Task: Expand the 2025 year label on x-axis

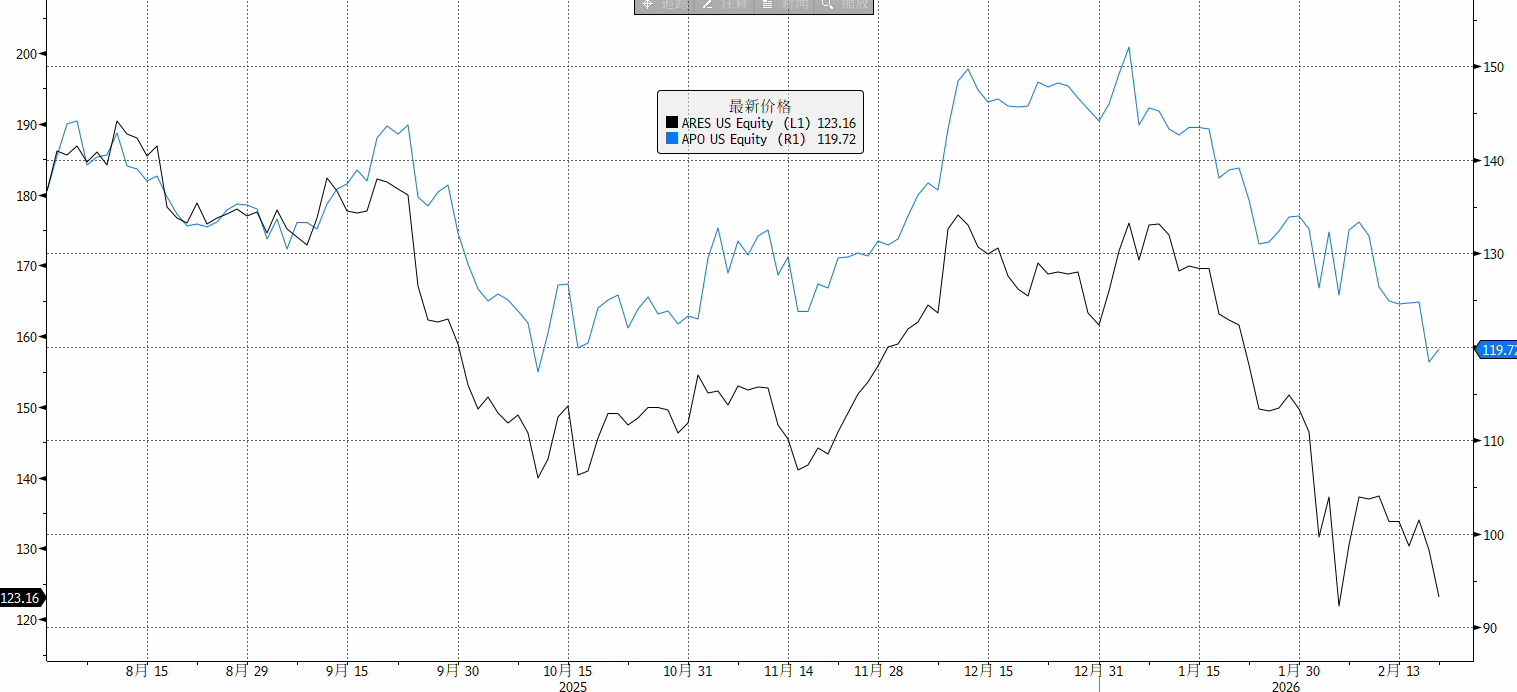Action: [572, 687]
